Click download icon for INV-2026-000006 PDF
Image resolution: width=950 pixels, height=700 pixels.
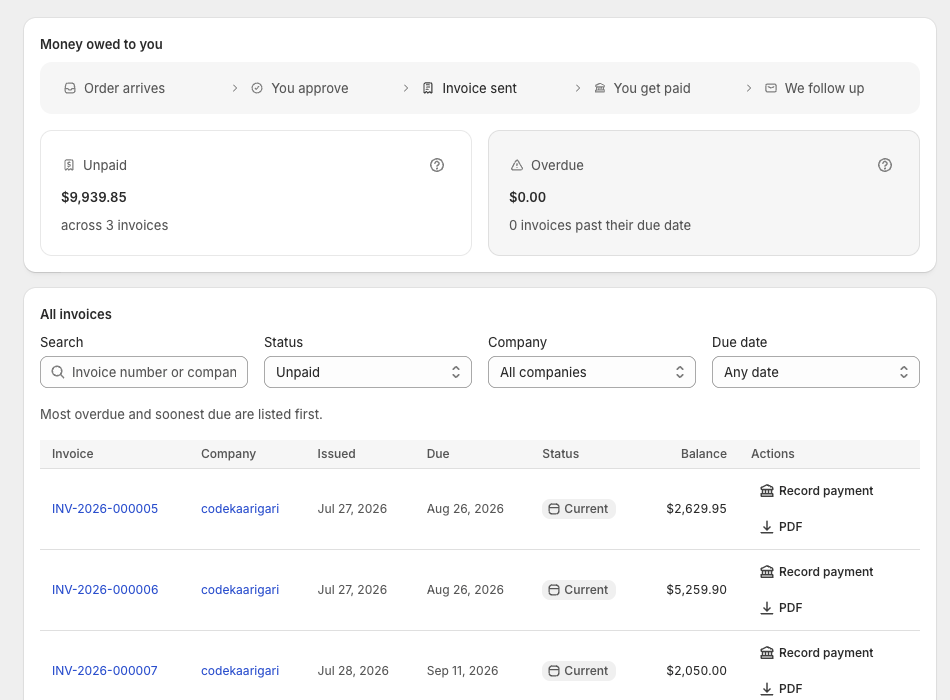tap(766, 608)
